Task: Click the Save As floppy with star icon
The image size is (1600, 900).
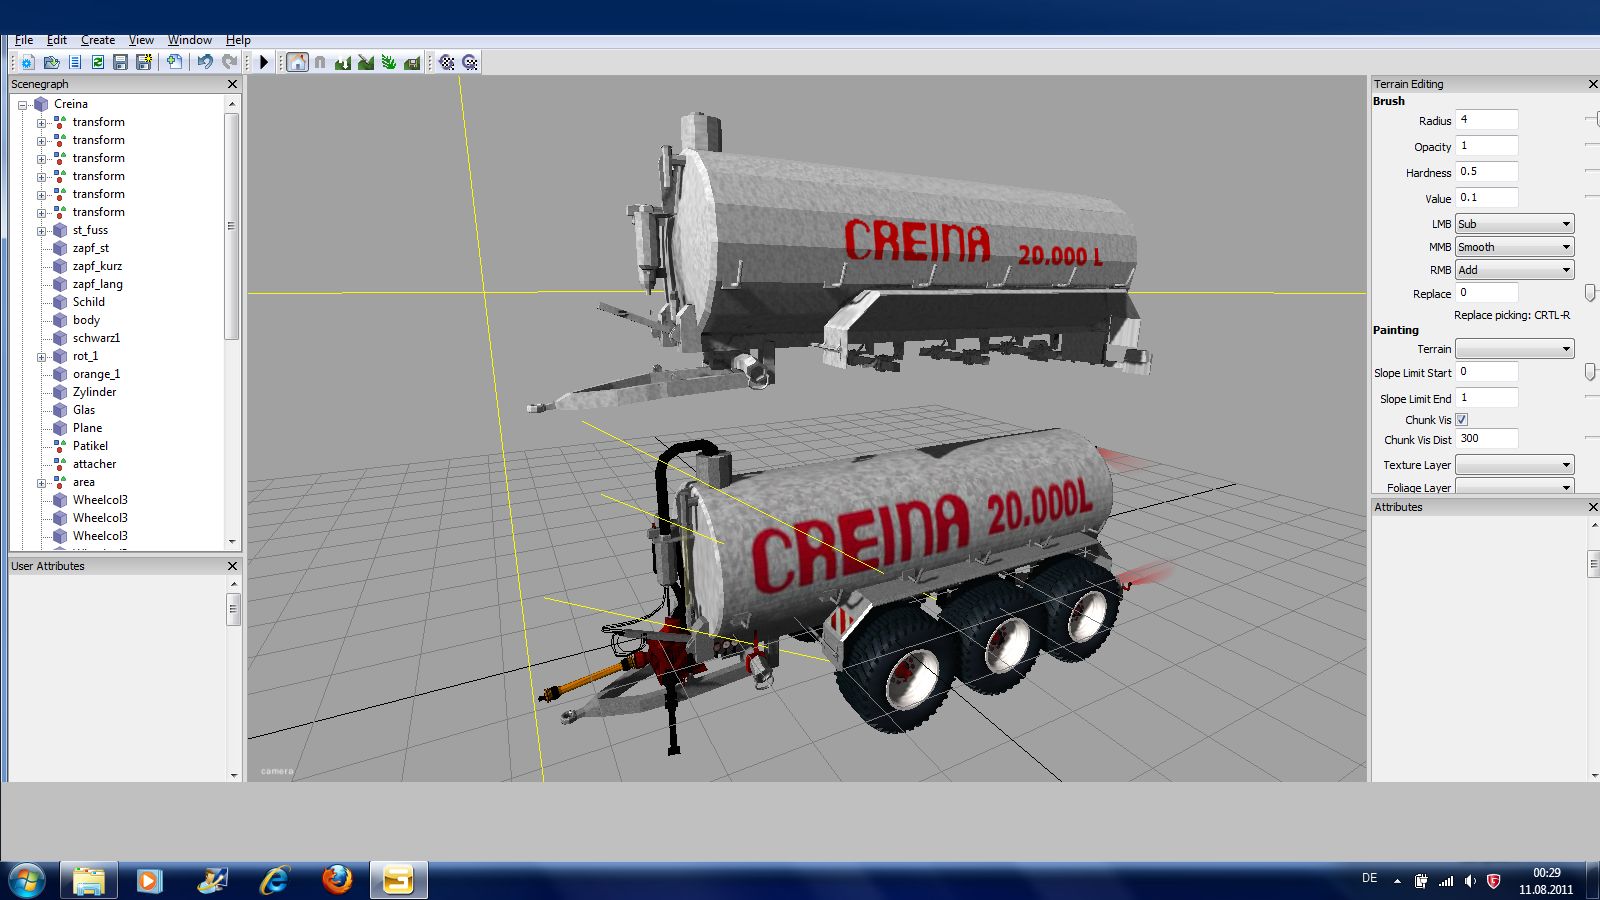Action: [144, 62]
